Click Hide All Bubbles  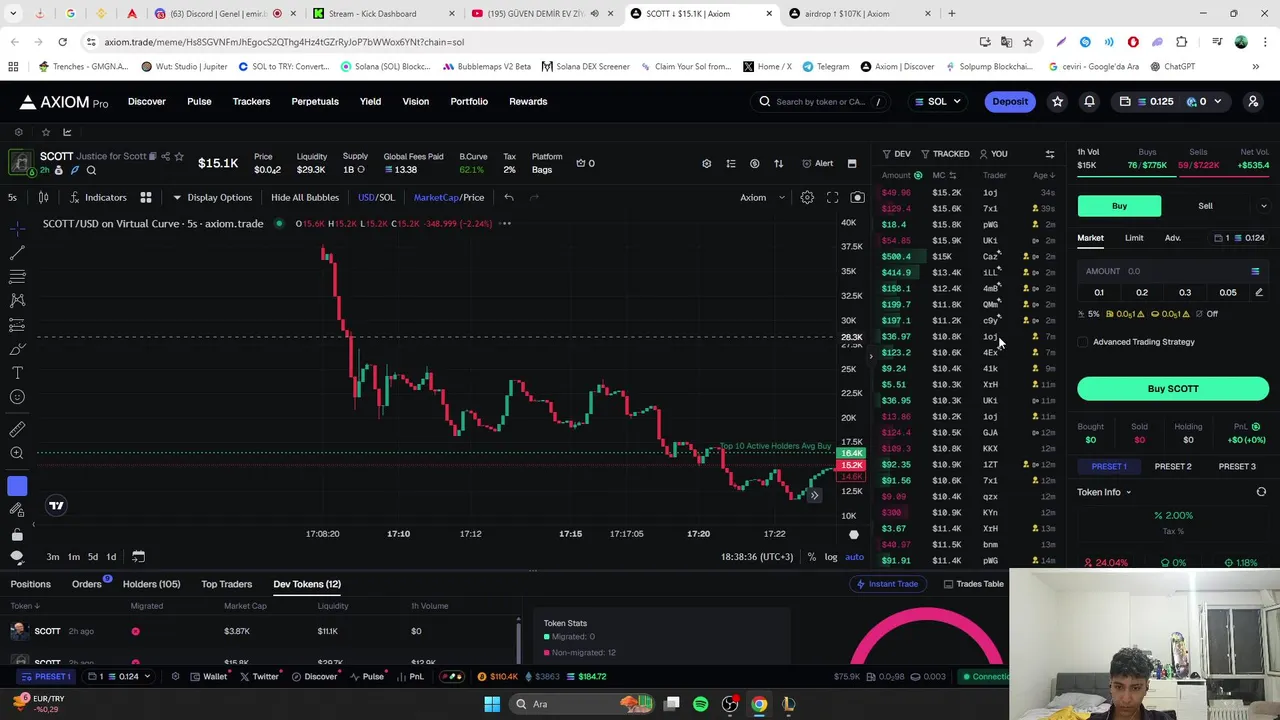click(305, 197)
